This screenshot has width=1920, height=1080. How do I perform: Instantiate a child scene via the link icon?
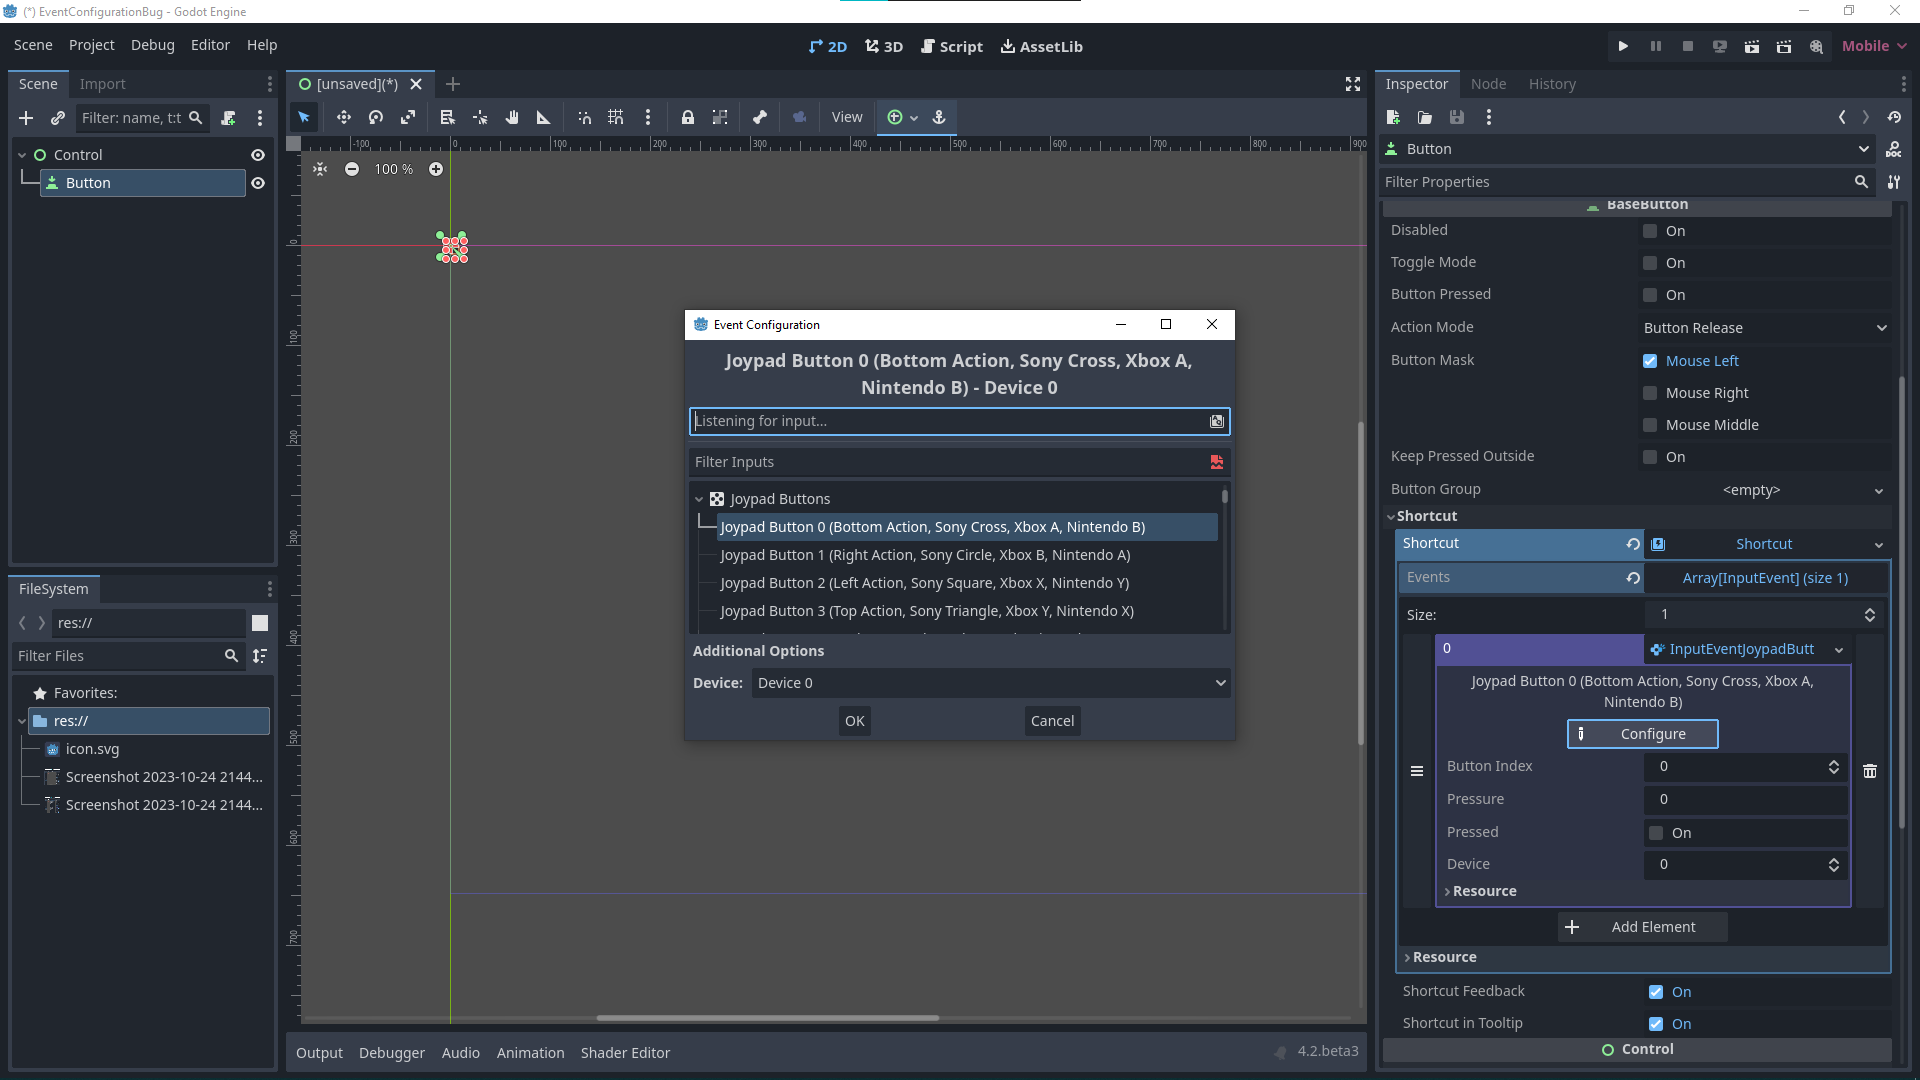click(x=57, y=118)
